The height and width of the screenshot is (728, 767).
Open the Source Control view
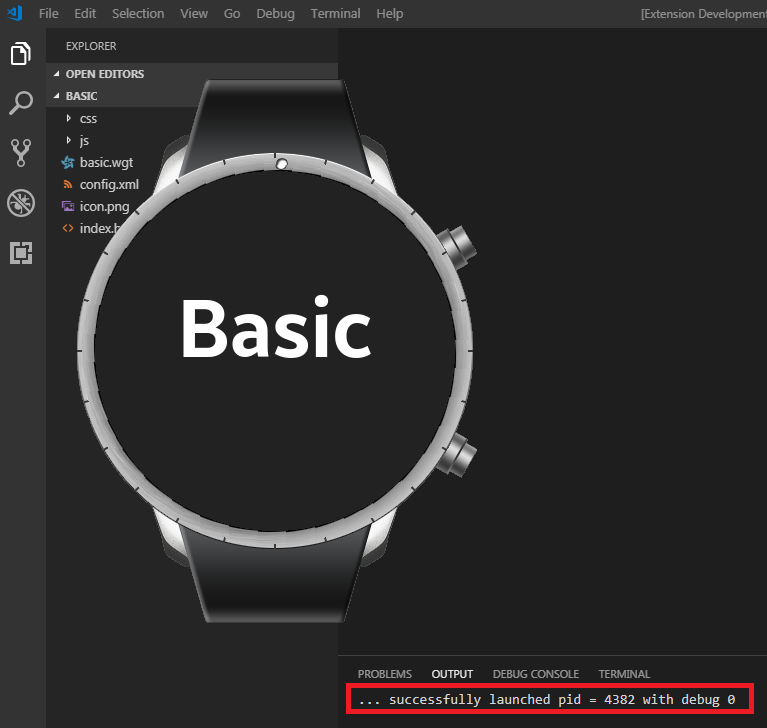coord(21,152)
